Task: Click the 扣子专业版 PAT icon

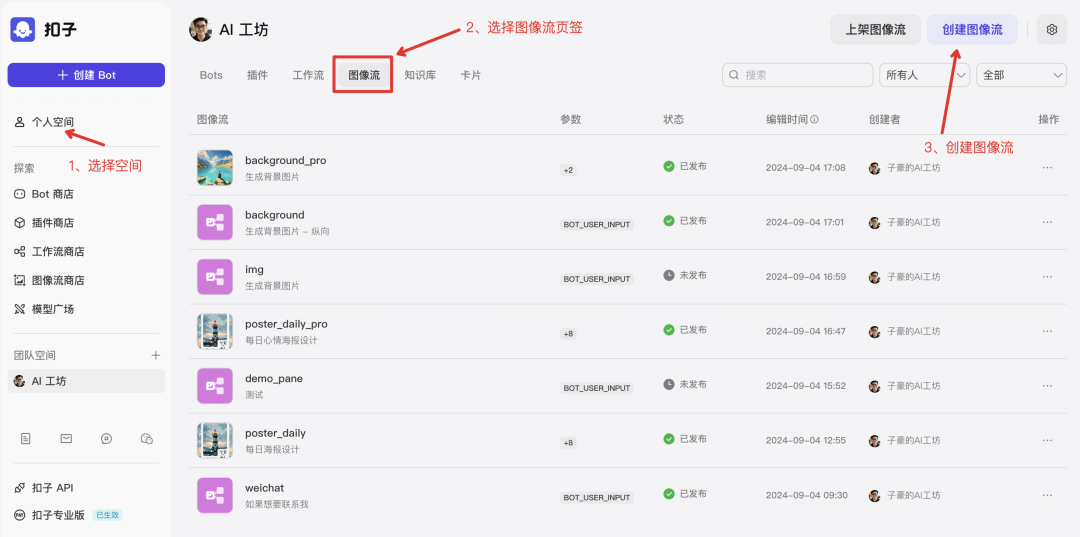Action: point(19,515)
